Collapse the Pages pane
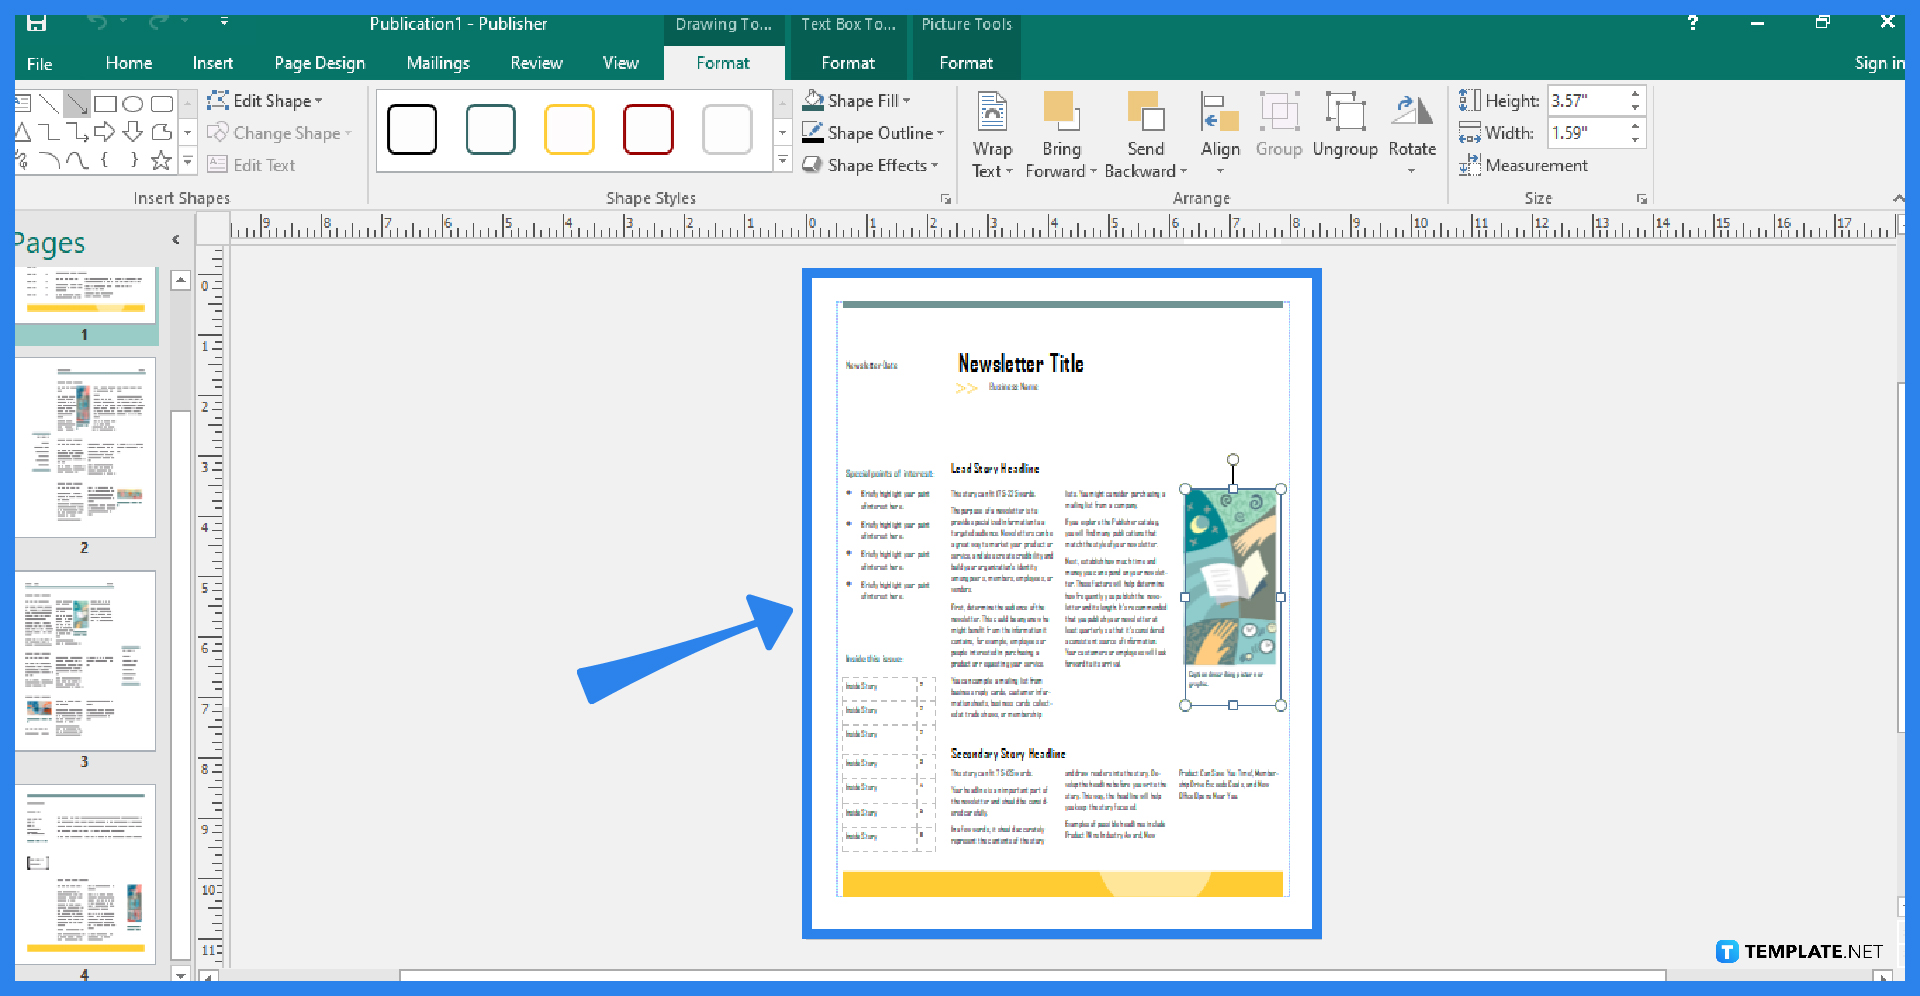 (x=176, y=239)
